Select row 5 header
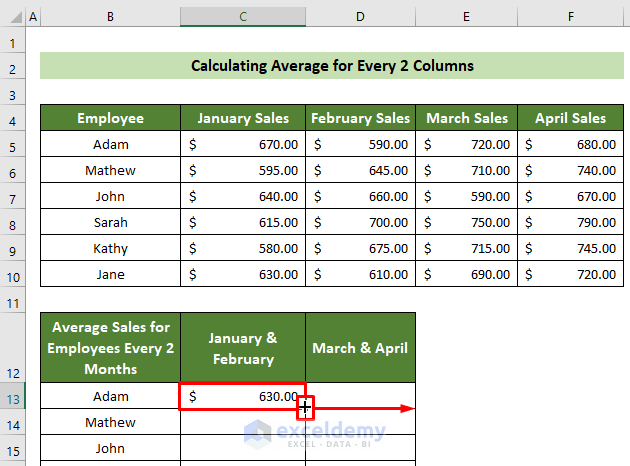This screenshot has width=630, height=466. [12, 144]
